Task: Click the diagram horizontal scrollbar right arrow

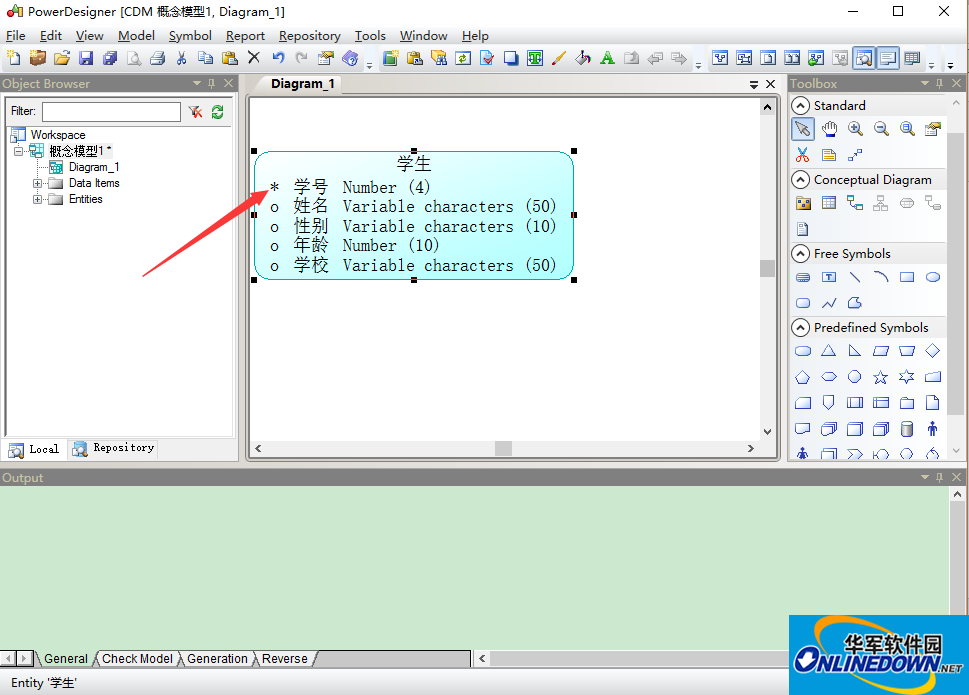Action: tap(751, 449)
